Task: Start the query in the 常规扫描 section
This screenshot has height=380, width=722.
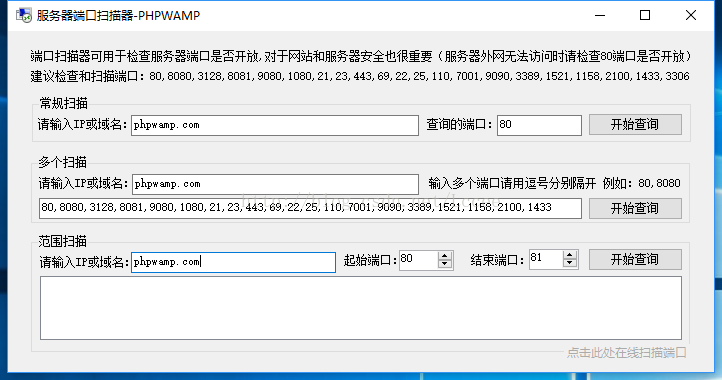Action: tap(635, 124)
